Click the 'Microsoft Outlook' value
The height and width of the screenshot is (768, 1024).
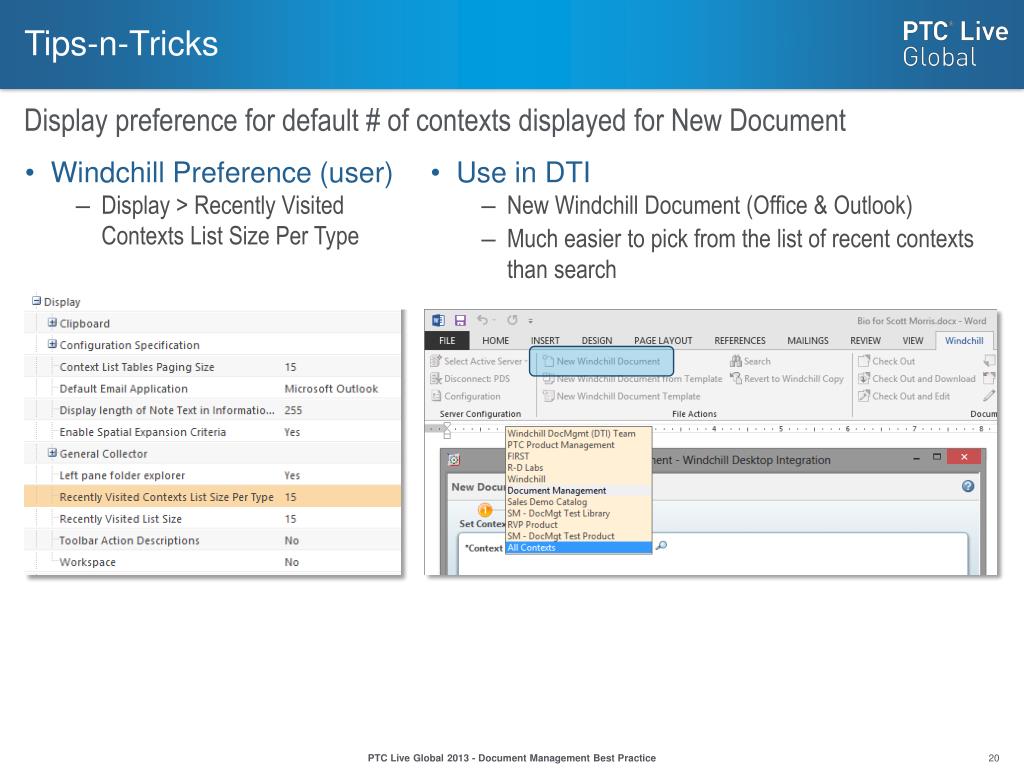[331, 389]
